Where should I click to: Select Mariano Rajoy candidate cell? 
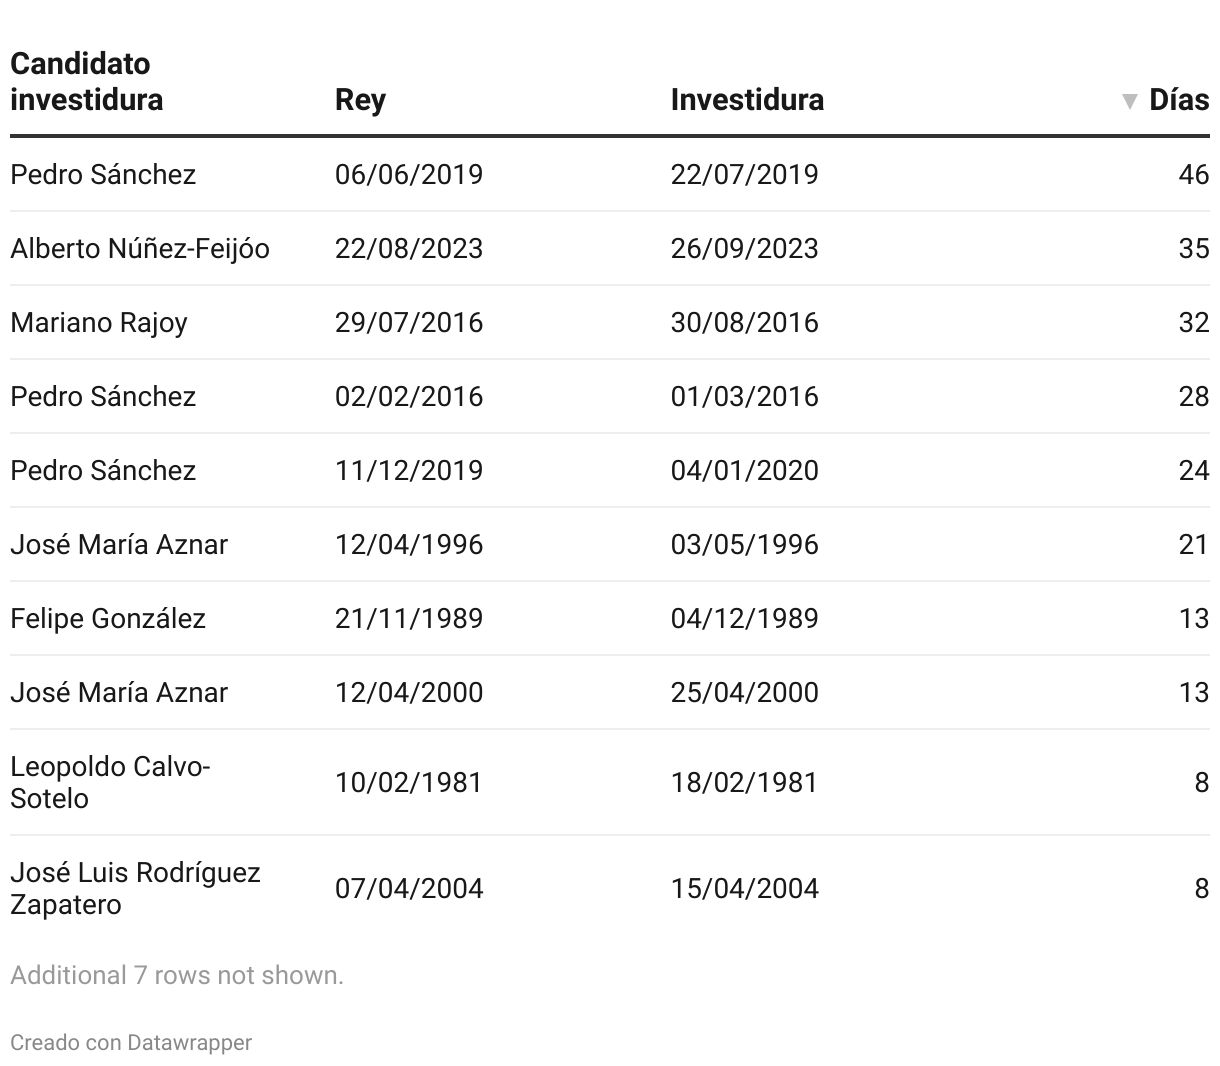click(x=99, y=322)
